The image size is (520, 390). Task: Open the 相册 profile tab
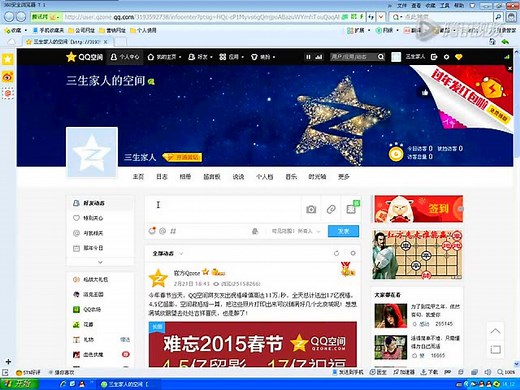pyautogui.click(x=185, y=177)
